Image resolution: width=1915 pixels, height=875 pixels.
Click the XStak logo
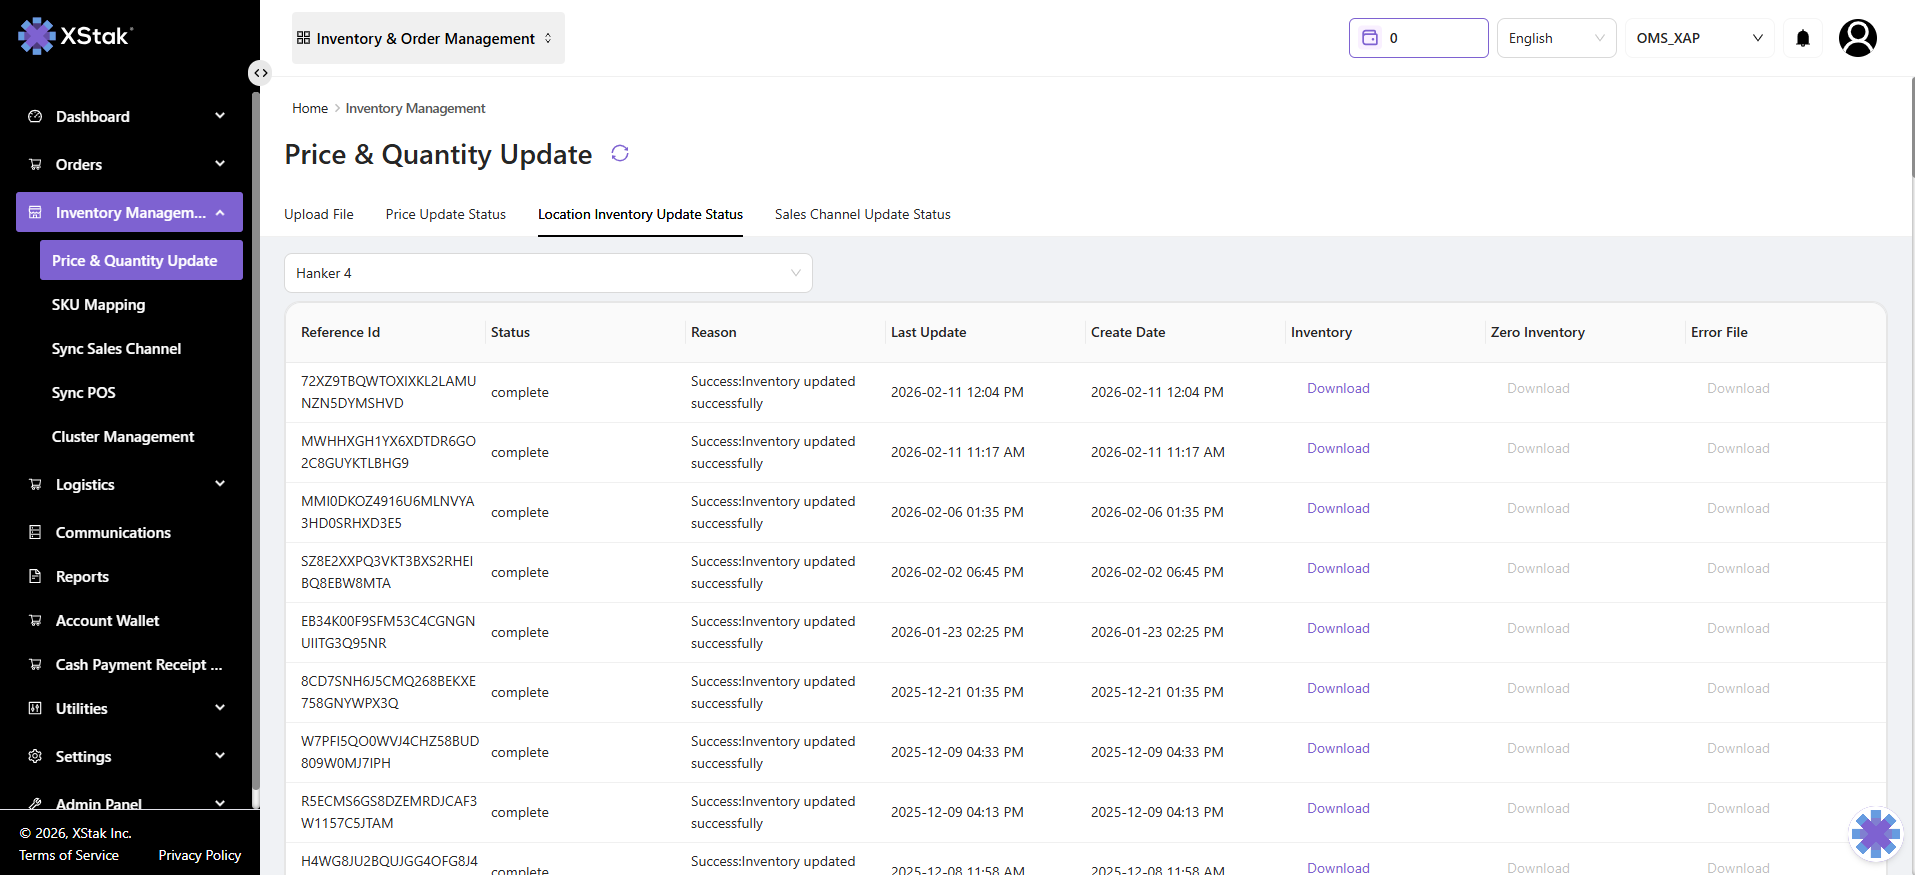tap(76, 36)
